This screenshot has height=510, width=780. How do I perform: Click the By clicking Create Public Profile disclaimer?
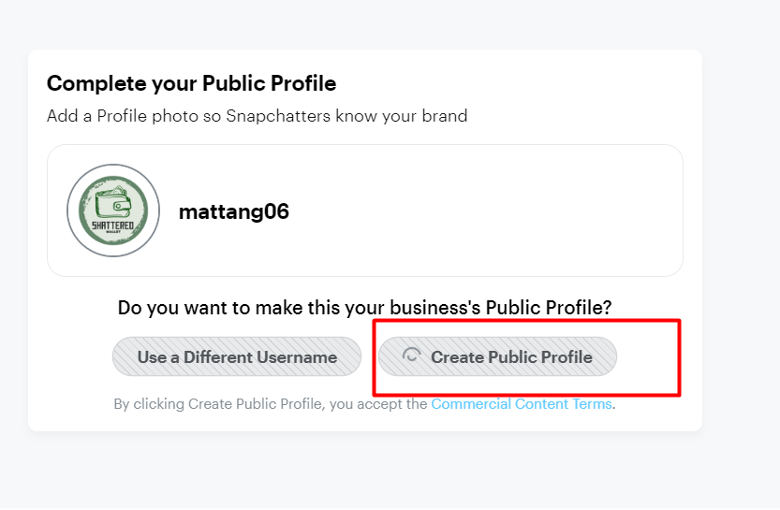[x=365, y=404]
